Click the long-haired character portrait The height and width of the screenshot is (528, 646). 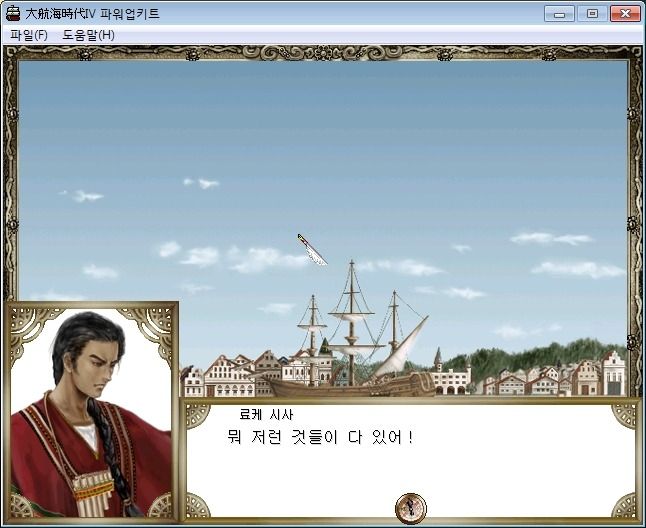pos(91,412)
